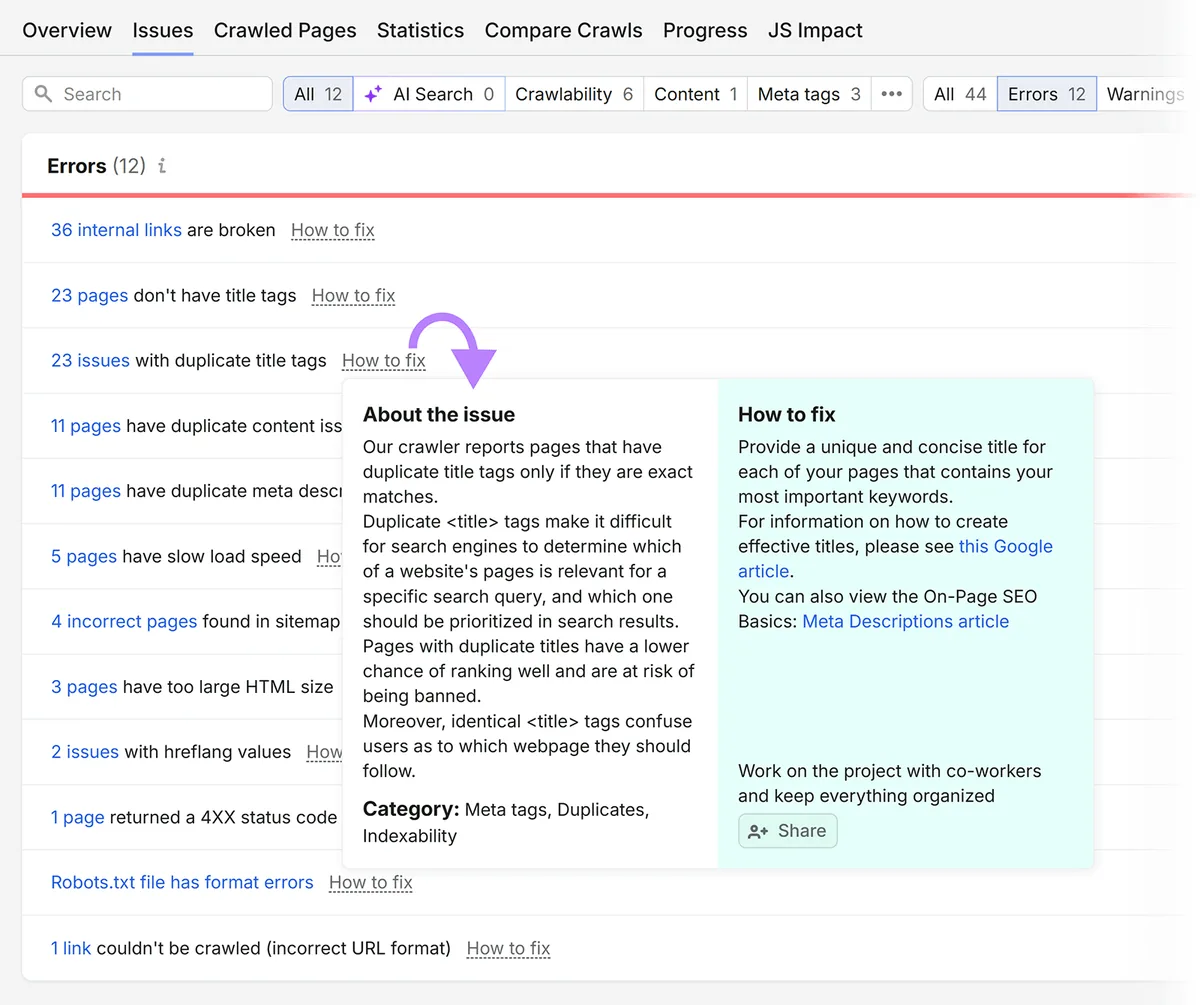Select the Errors 12 filter
The image size is (1200, 1005).
[x=1047, y=94]
